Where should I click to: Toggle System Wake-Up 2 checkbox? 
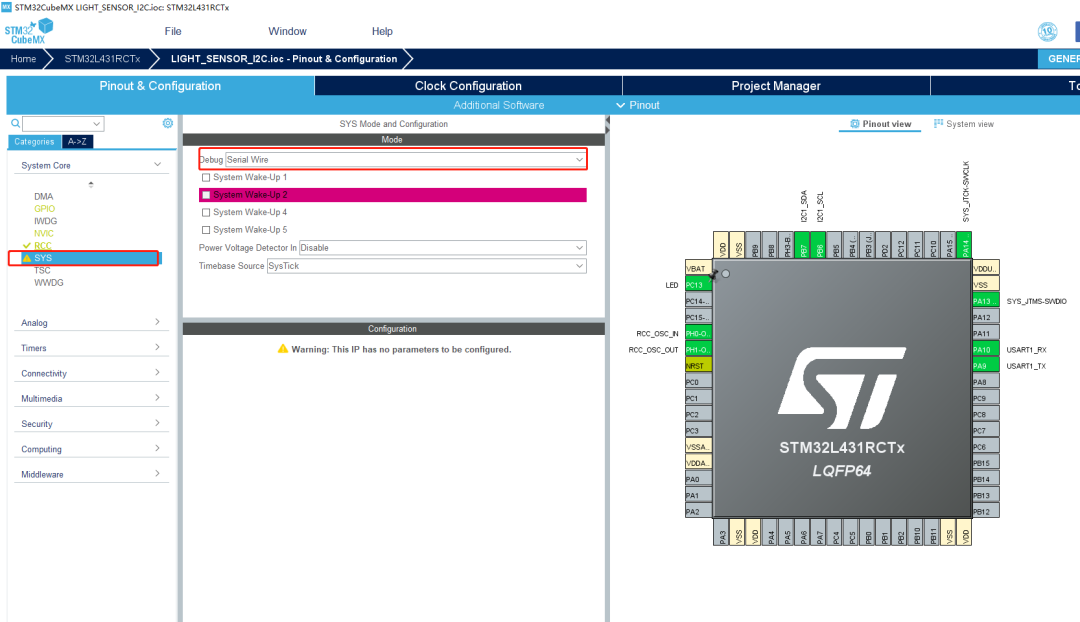pos(206,195)
